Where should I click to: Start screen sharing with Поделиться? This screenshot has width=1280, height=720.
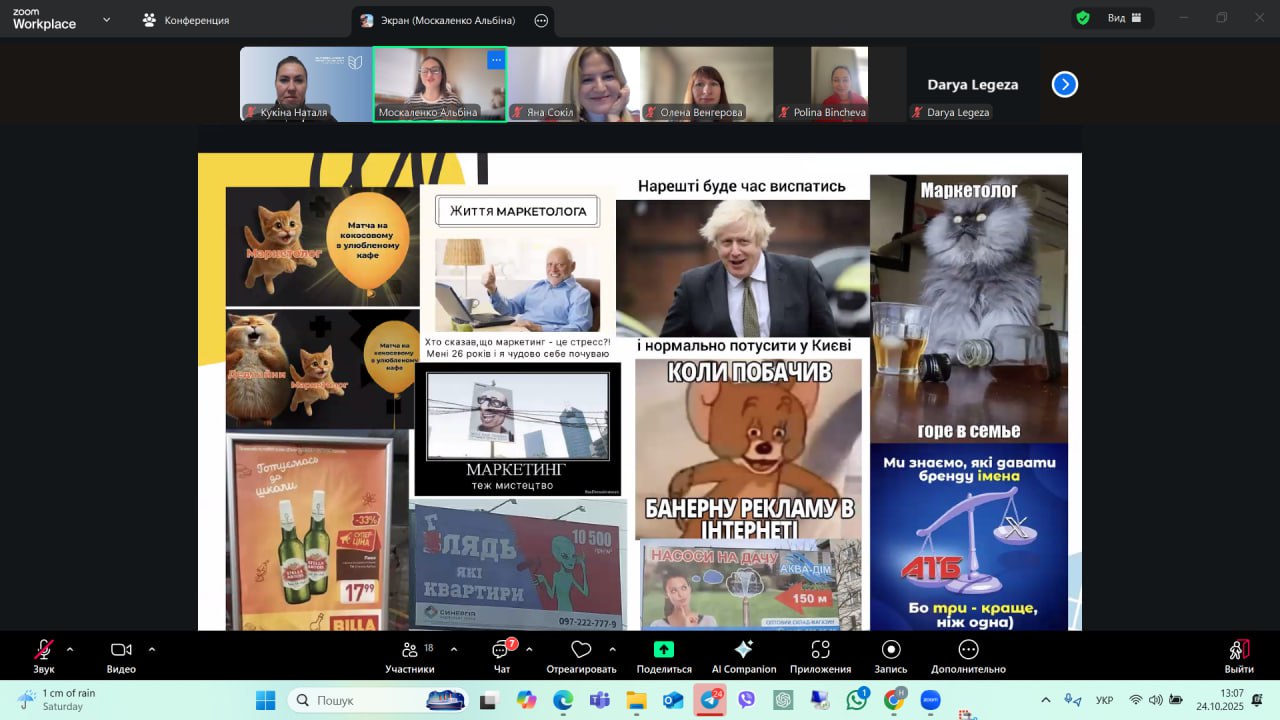[x=664, y=657]
